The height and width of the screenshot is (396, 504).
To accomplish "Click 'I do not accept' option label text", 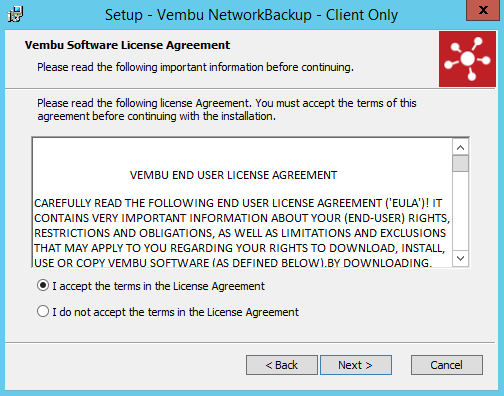I will coord(175,312).
